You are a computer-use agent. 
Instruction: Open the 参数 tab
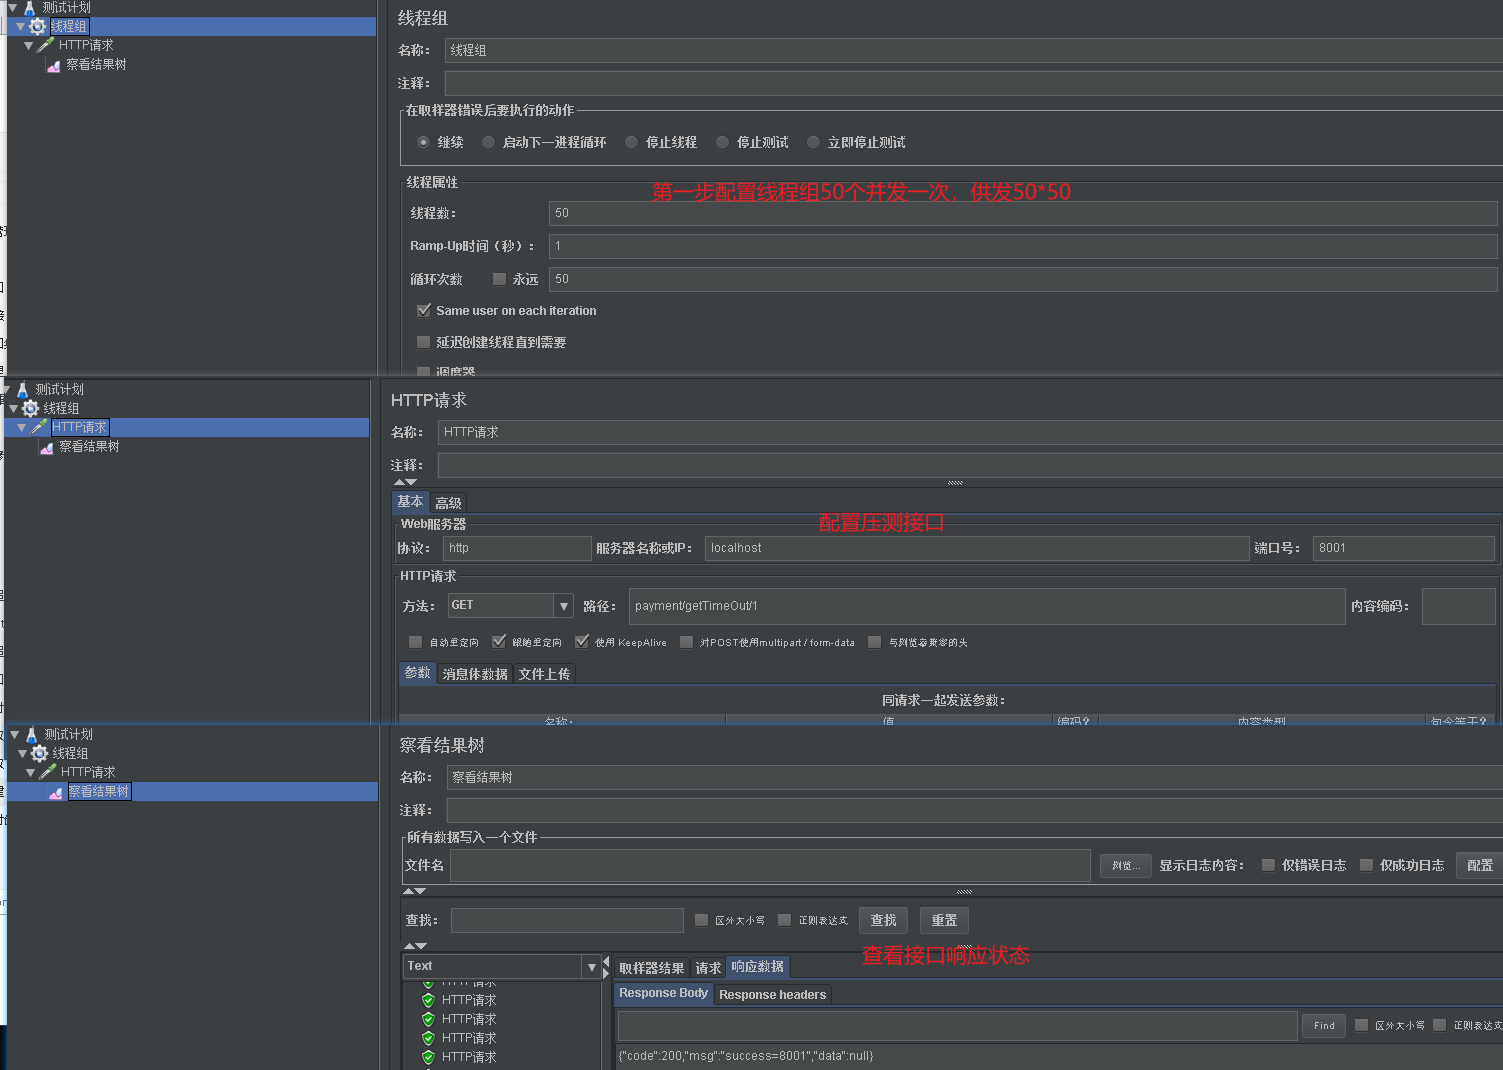coord(418,673)
